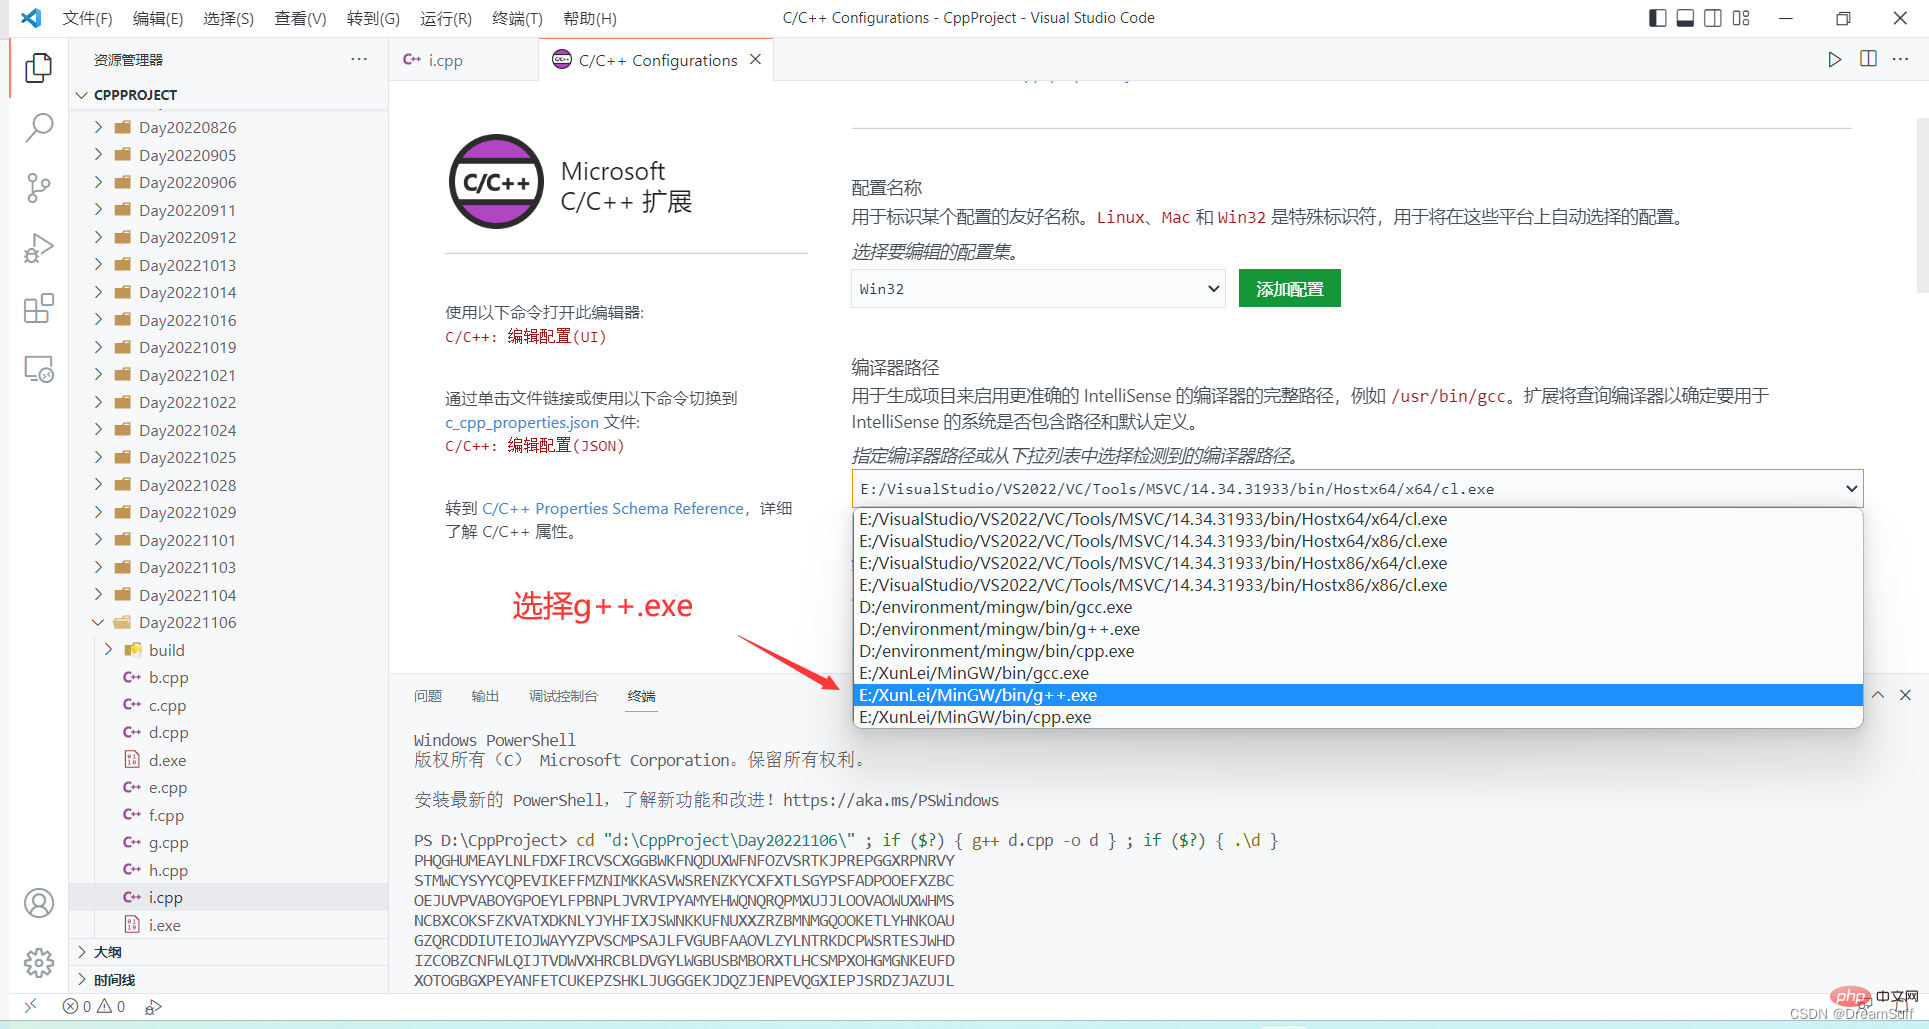
Task: Open the Source Control view
Action: [38, 187]
